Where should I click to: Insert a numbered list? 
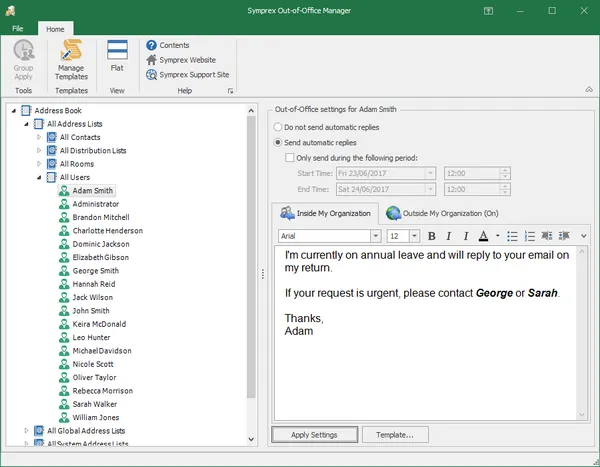click(x=530, y=236)
